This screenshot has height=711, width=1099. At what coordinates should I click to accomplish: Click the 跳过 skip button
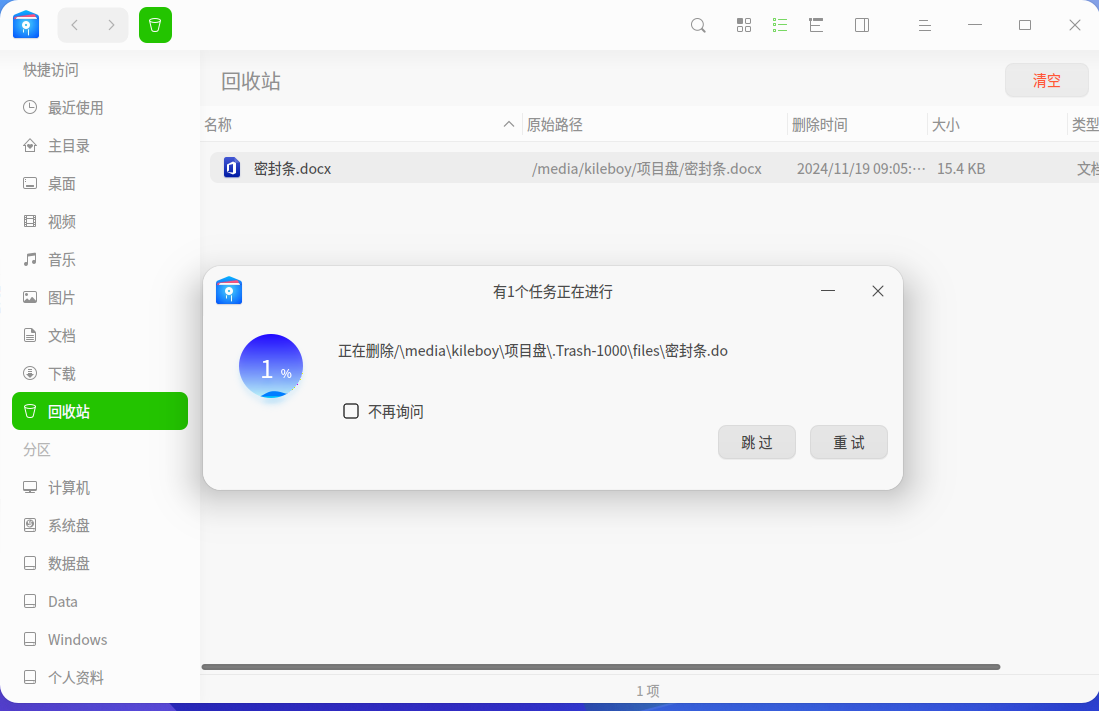coord(757,442)
